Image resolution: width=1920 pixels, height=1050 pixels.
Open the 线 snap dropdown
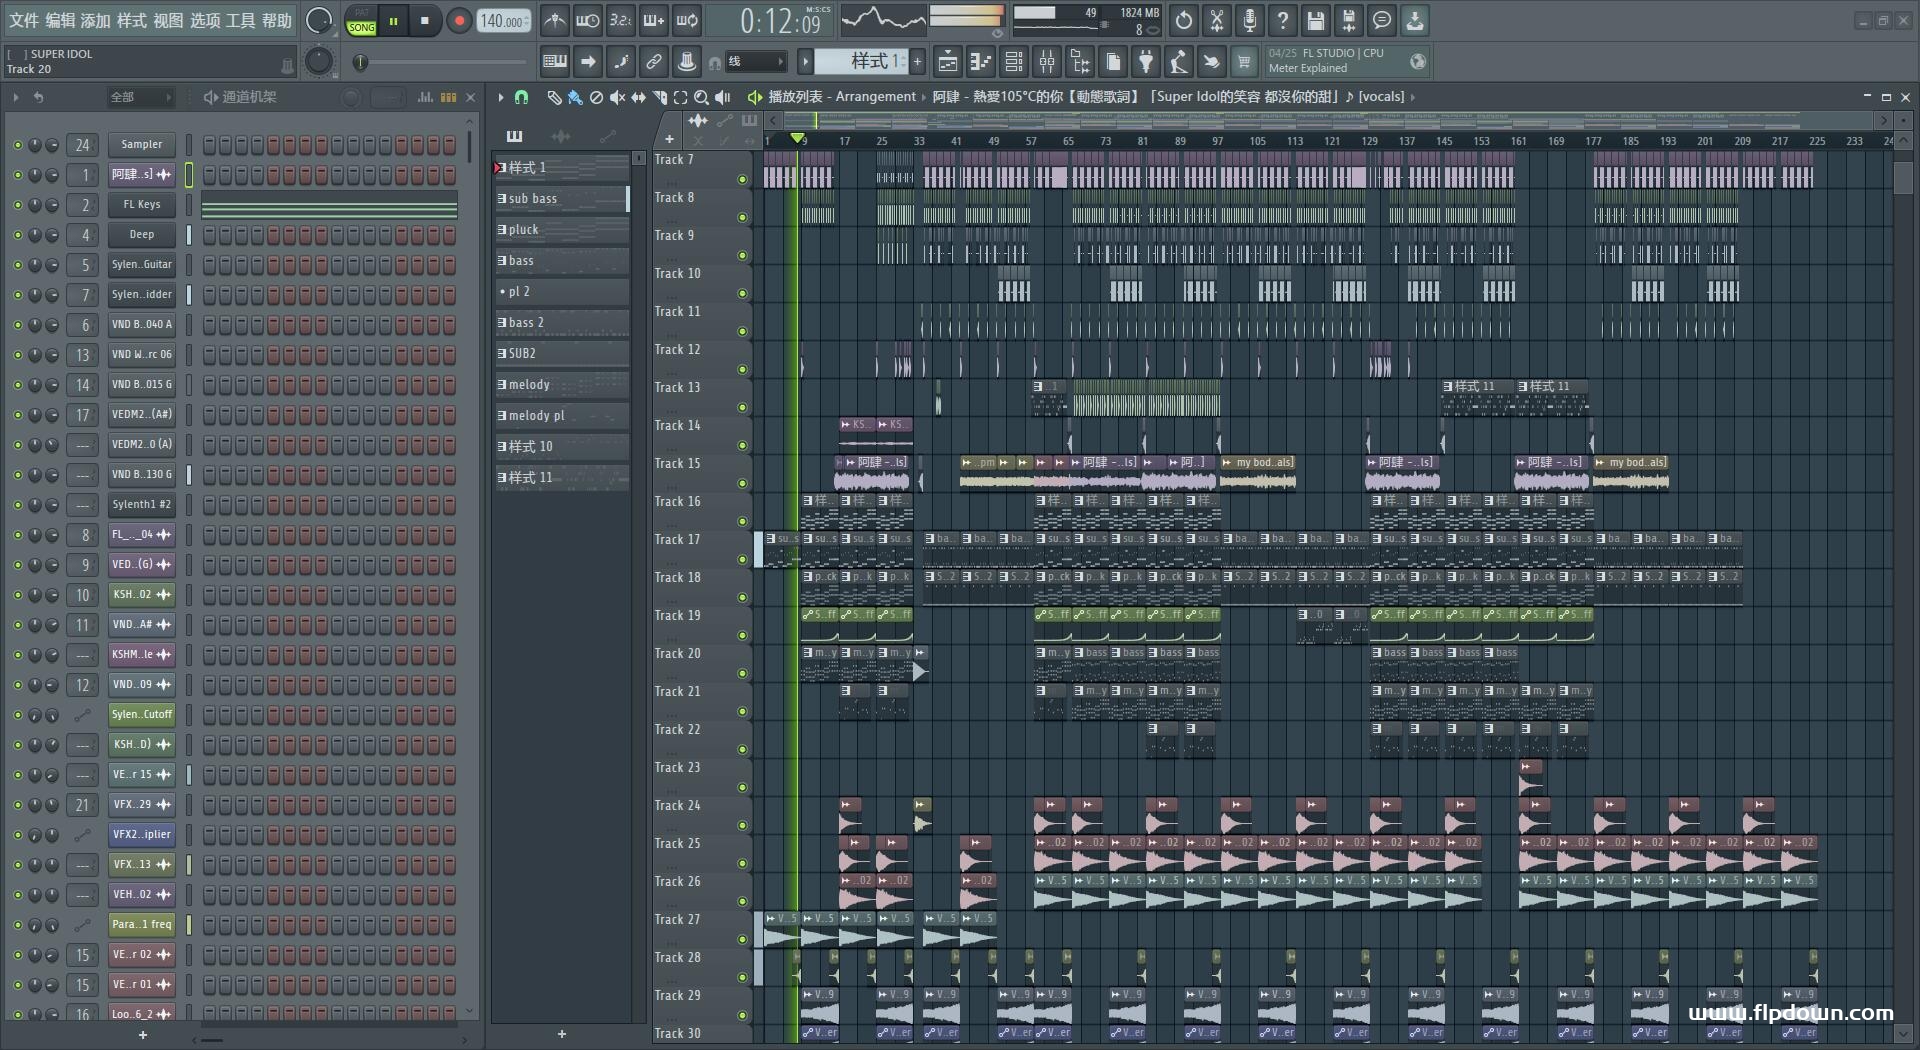pos(754,62)
